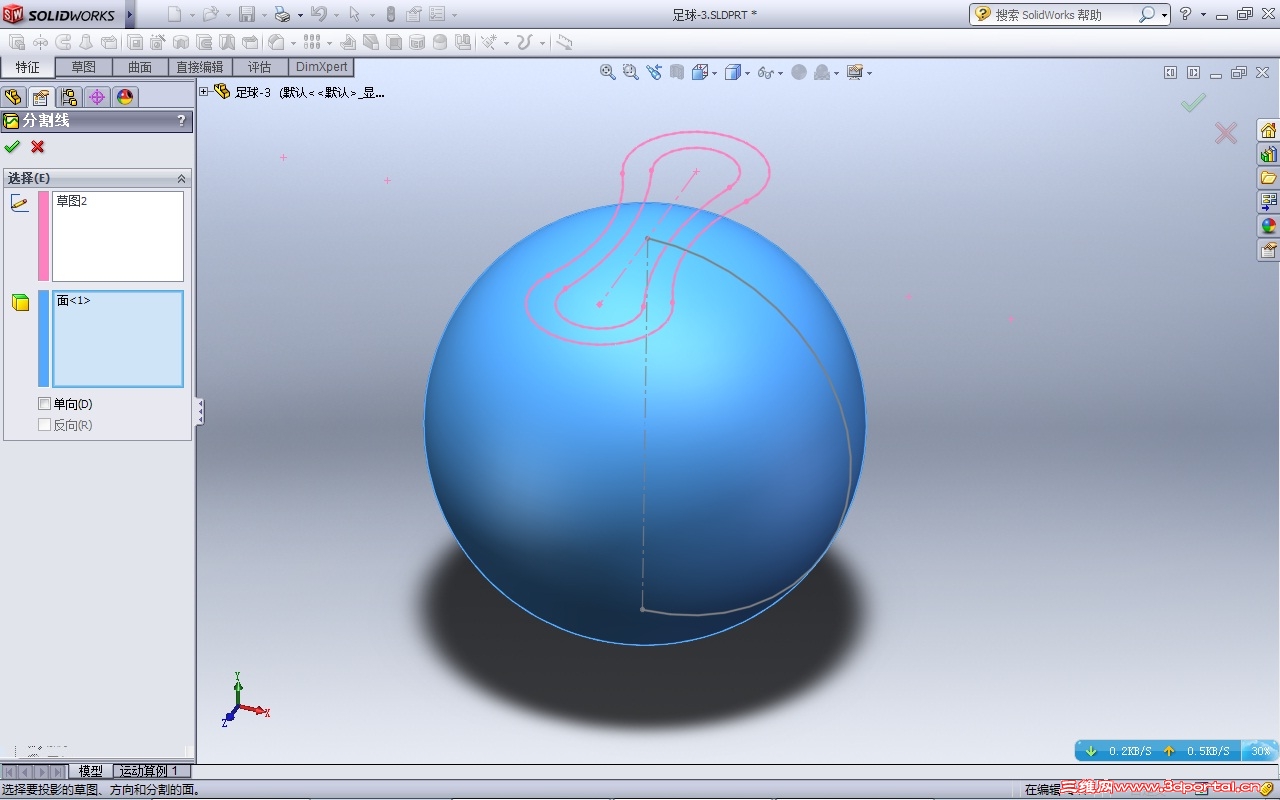Click the Open file icon
This screenshot has width=1280, height=800.
[x=210, y=14]
